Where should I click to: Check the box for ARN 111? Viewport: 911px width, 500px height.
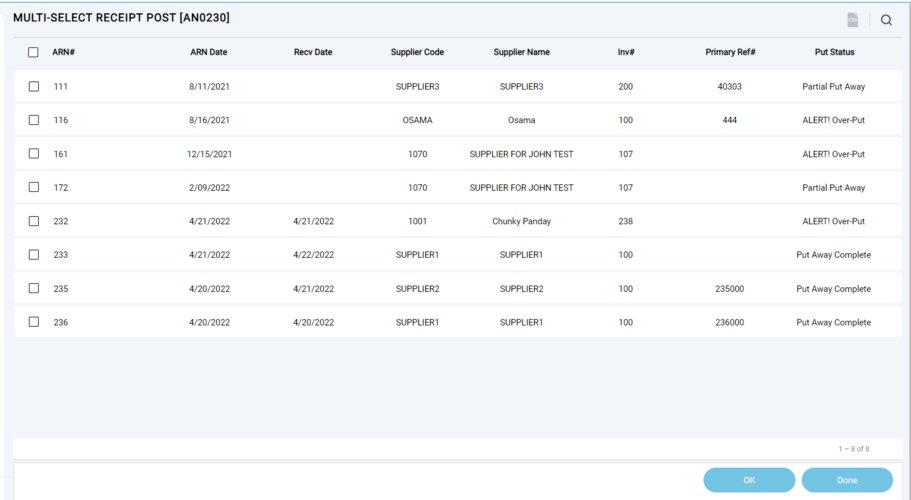(34, 87)
